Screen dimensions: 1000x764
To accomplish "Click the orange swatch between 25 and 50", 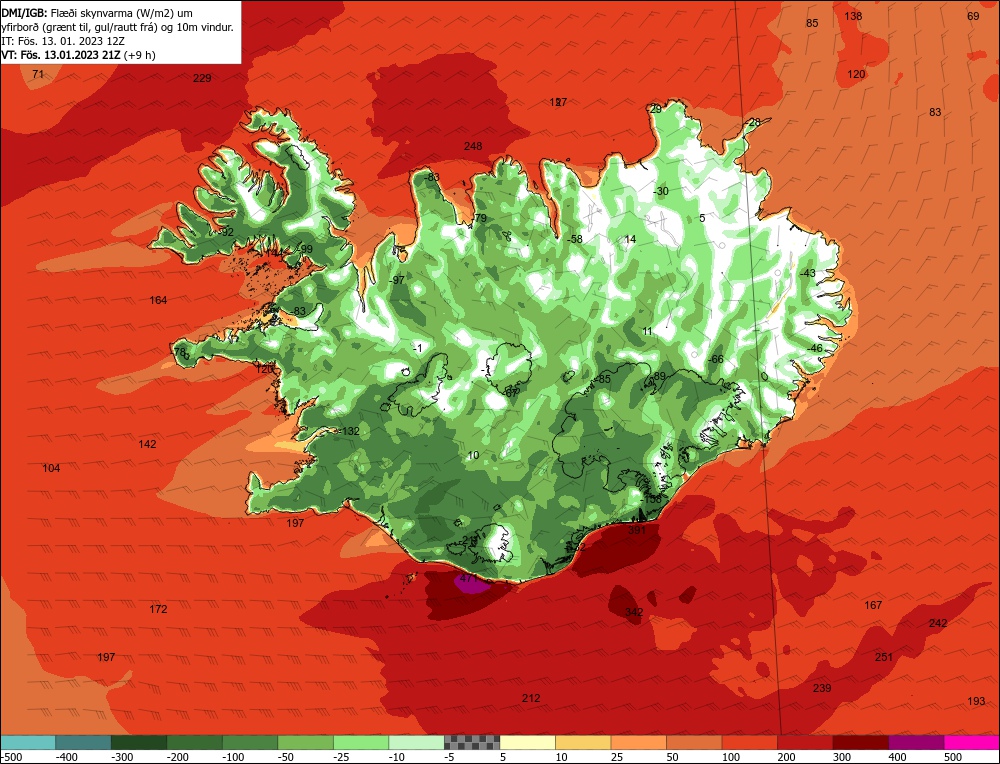I will click(638, 742).
